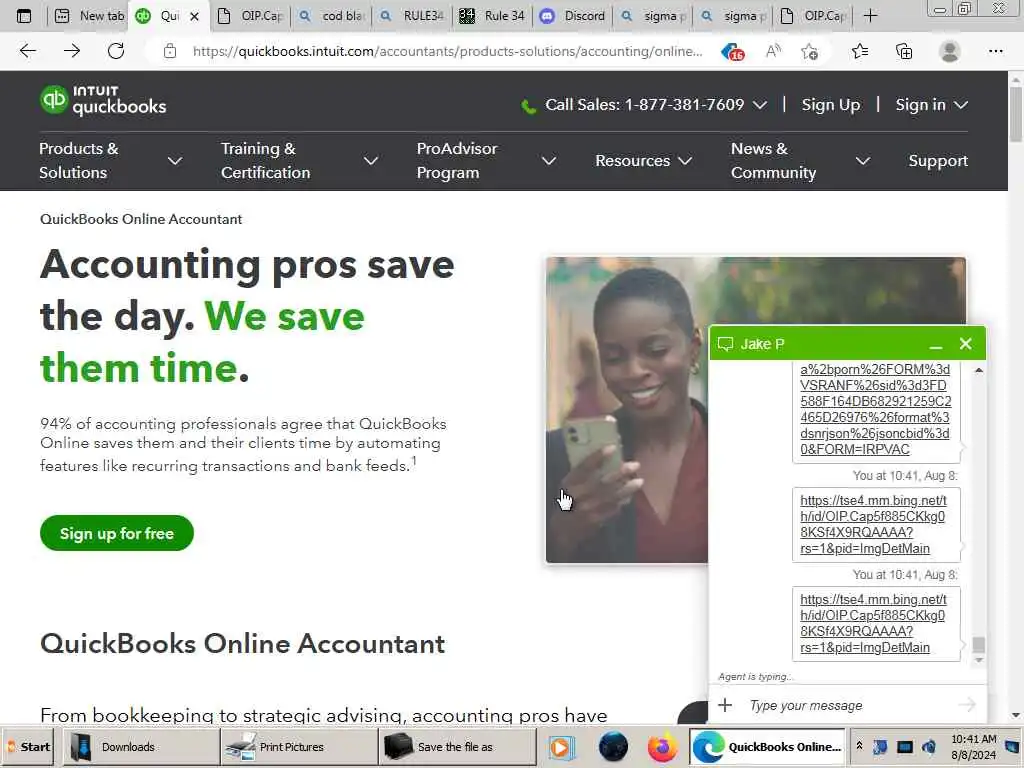Click the taskbar clock 10:41 AM
The height and width of the screenshot is (768, 1024).
(973, 746)
